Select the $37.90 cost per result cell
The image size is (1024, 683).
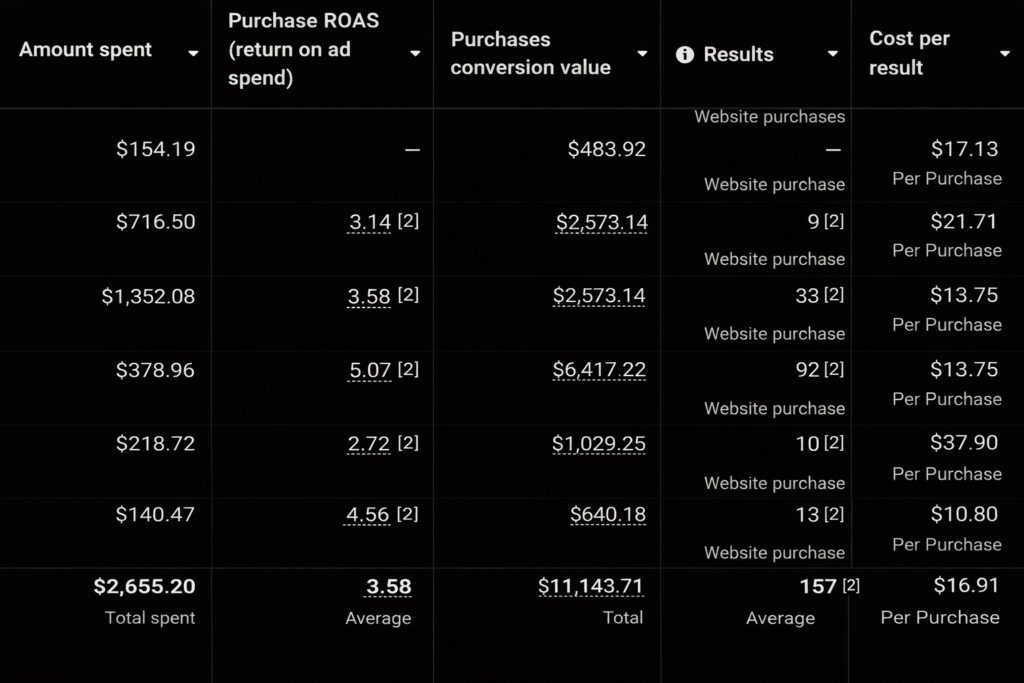[964, 442]
